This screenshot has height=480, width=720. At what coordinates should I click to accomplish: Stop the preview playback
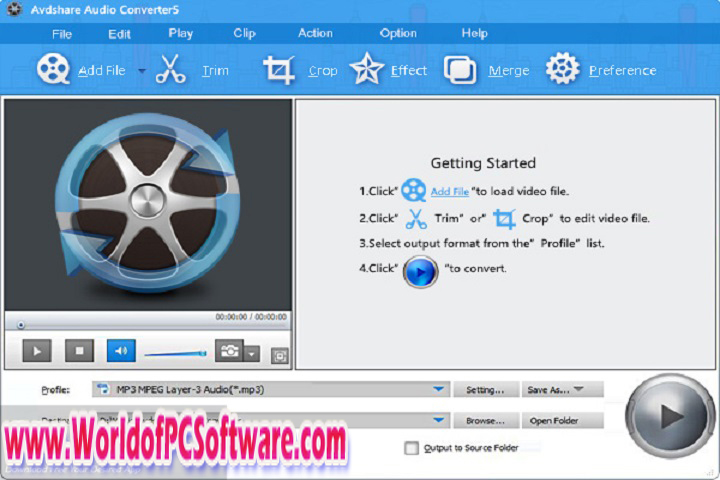tap(79, 351)
